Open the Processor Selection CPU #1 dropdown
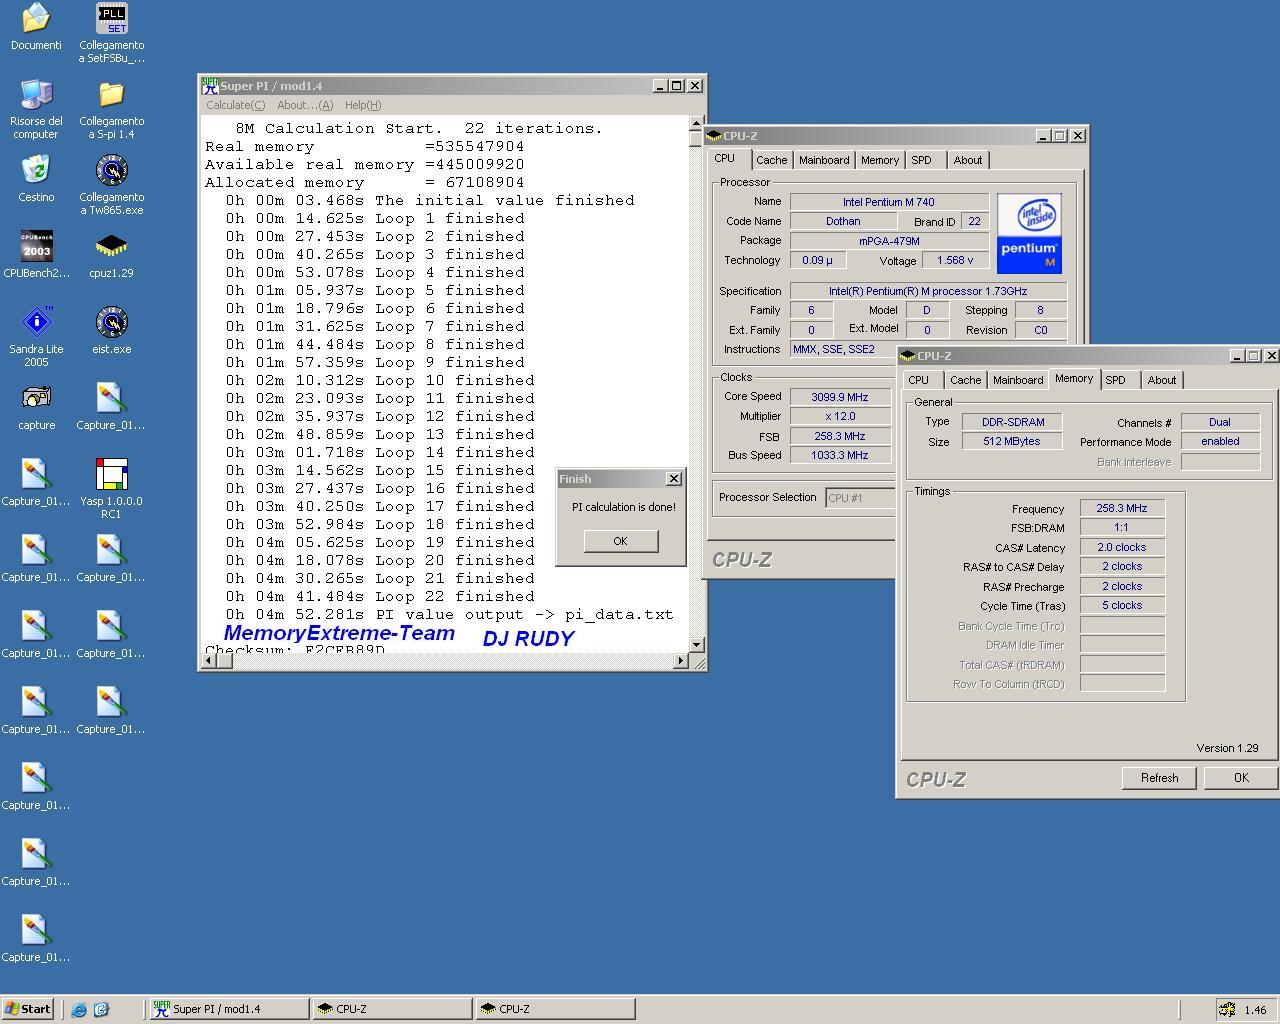1280x1024 pixels. tap(860, 497)
